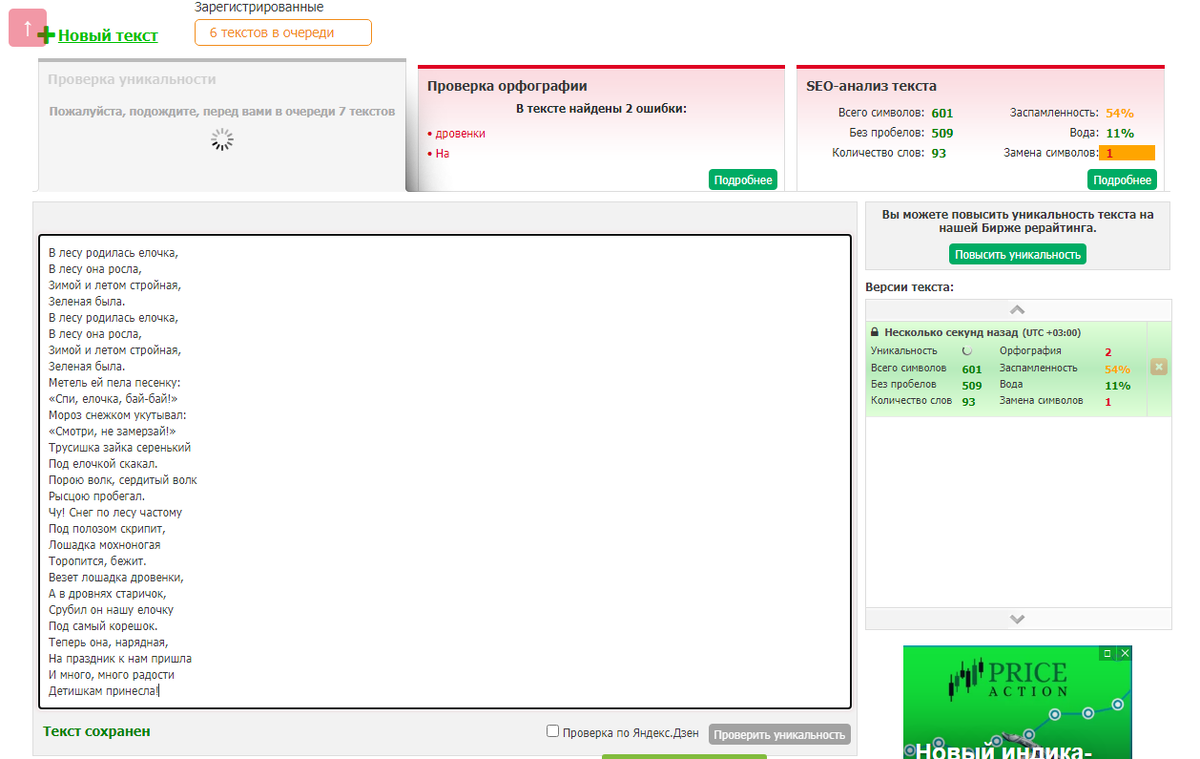The width and height of the screenshot is (1200, 759).
Task: Click the 6 текстов в очереди button
Action: (283, 32)
